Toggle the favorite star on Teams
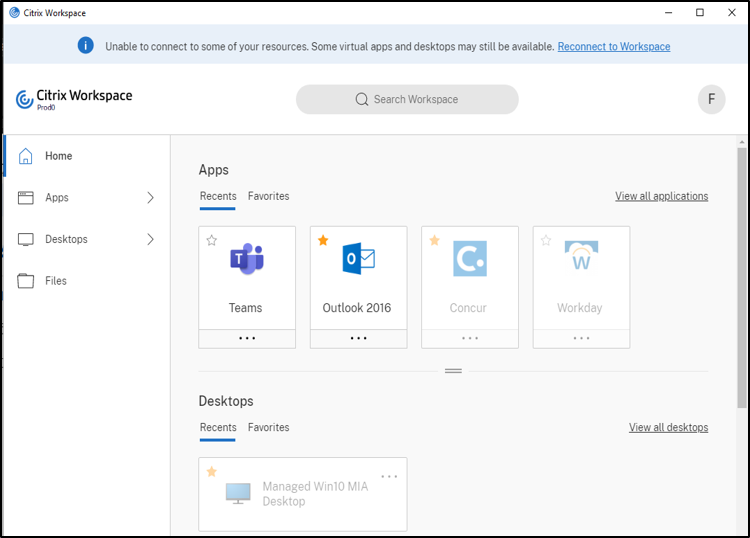This screenshot has width=750, height=538. [x=211, y=241]
